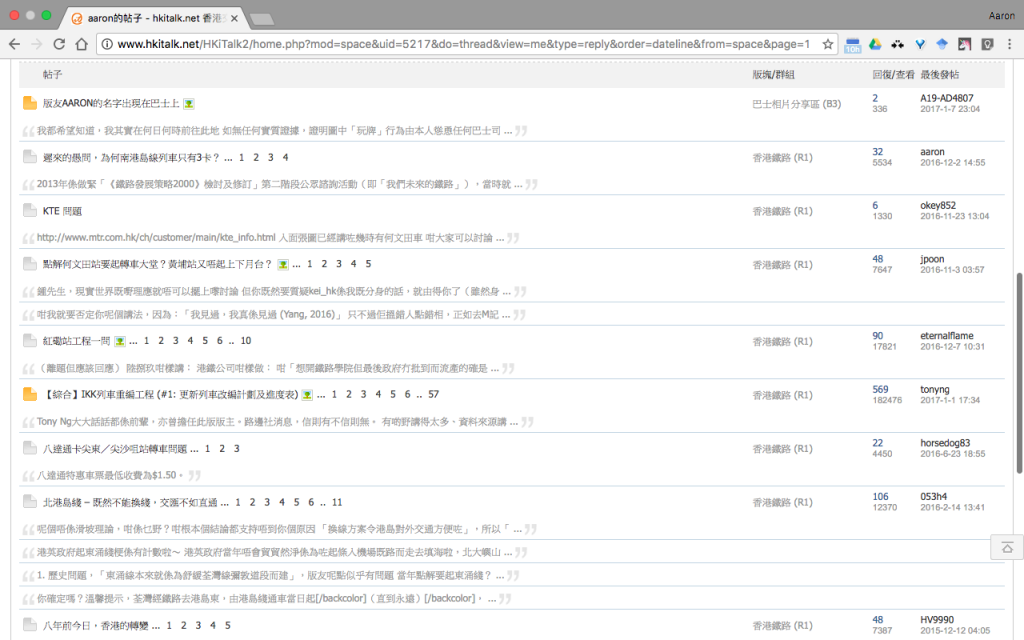Jump to page 11 of 北港島綫 thread
This screenshot has width=1024, height=640.
(x=337, y=502)
